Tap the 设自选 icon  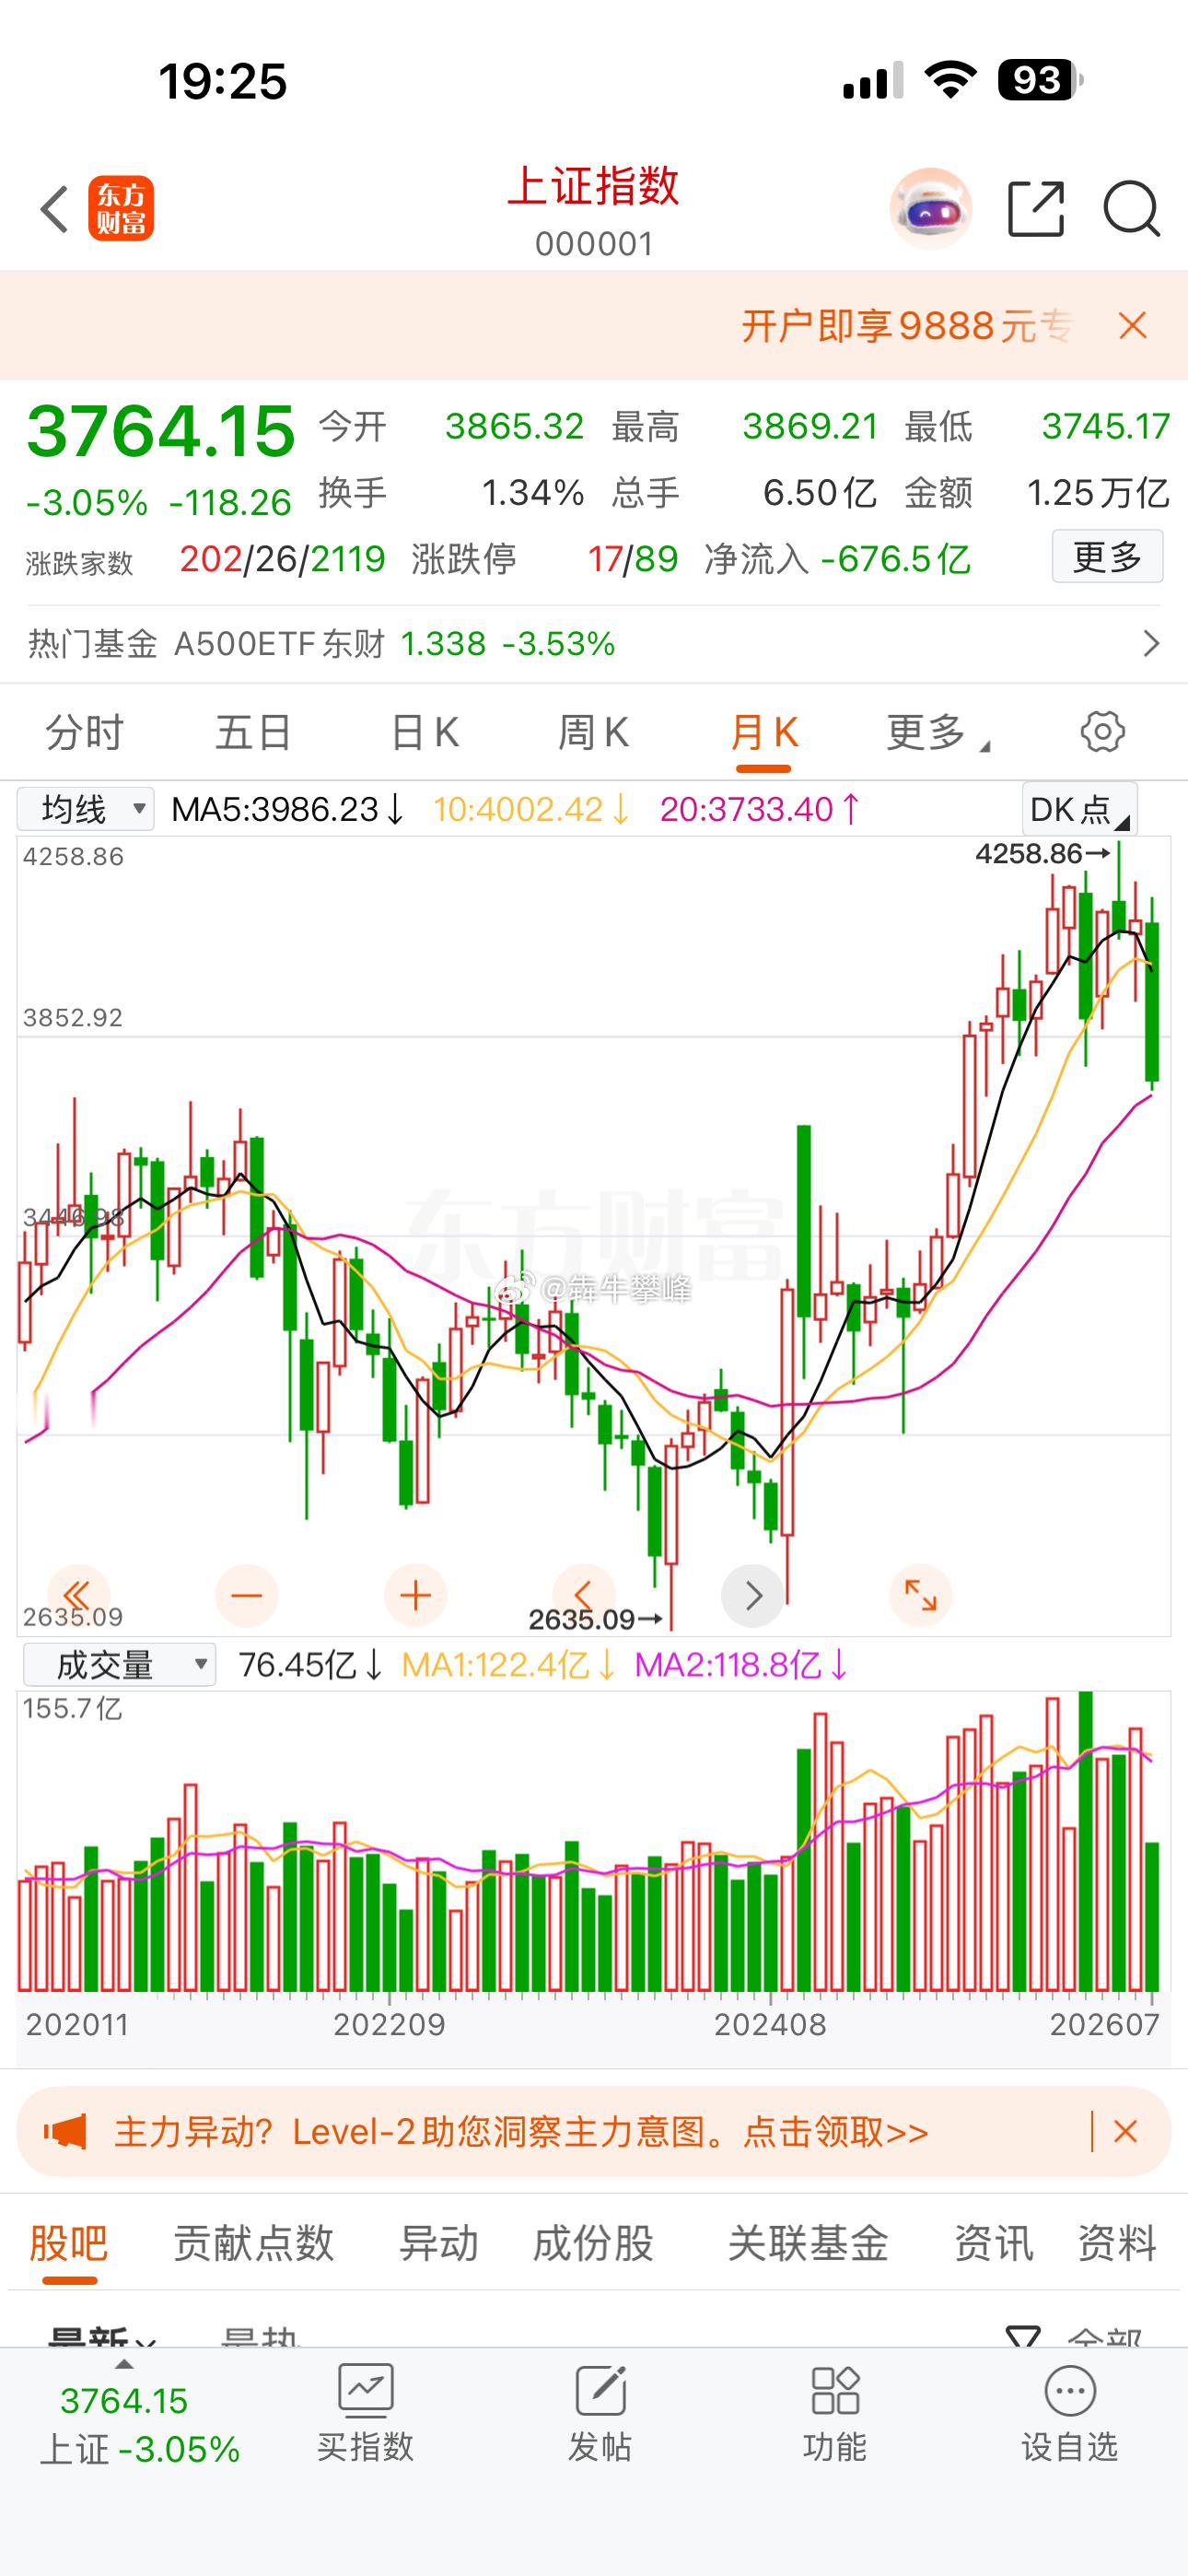click(1070, 2412)
